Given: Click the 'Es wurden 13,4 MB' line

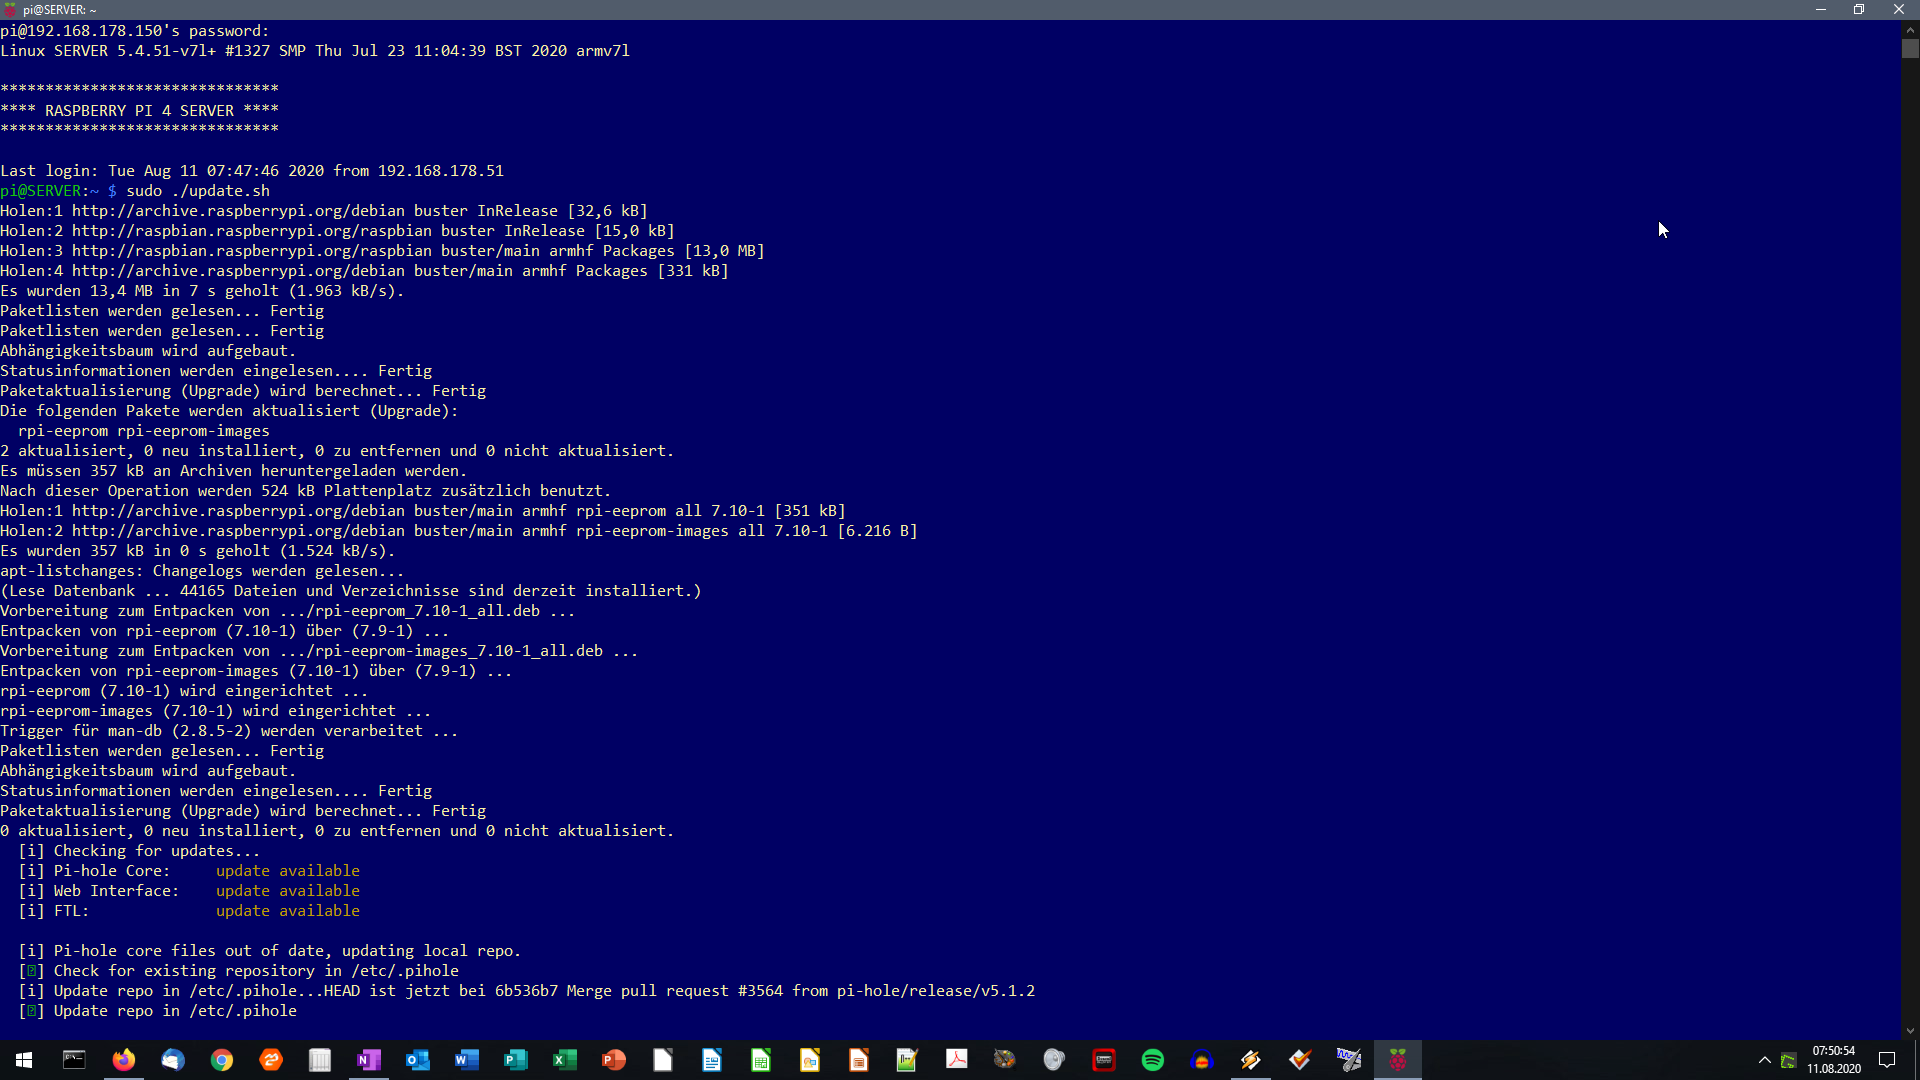Looking at the screenshot, I should 202,290.
